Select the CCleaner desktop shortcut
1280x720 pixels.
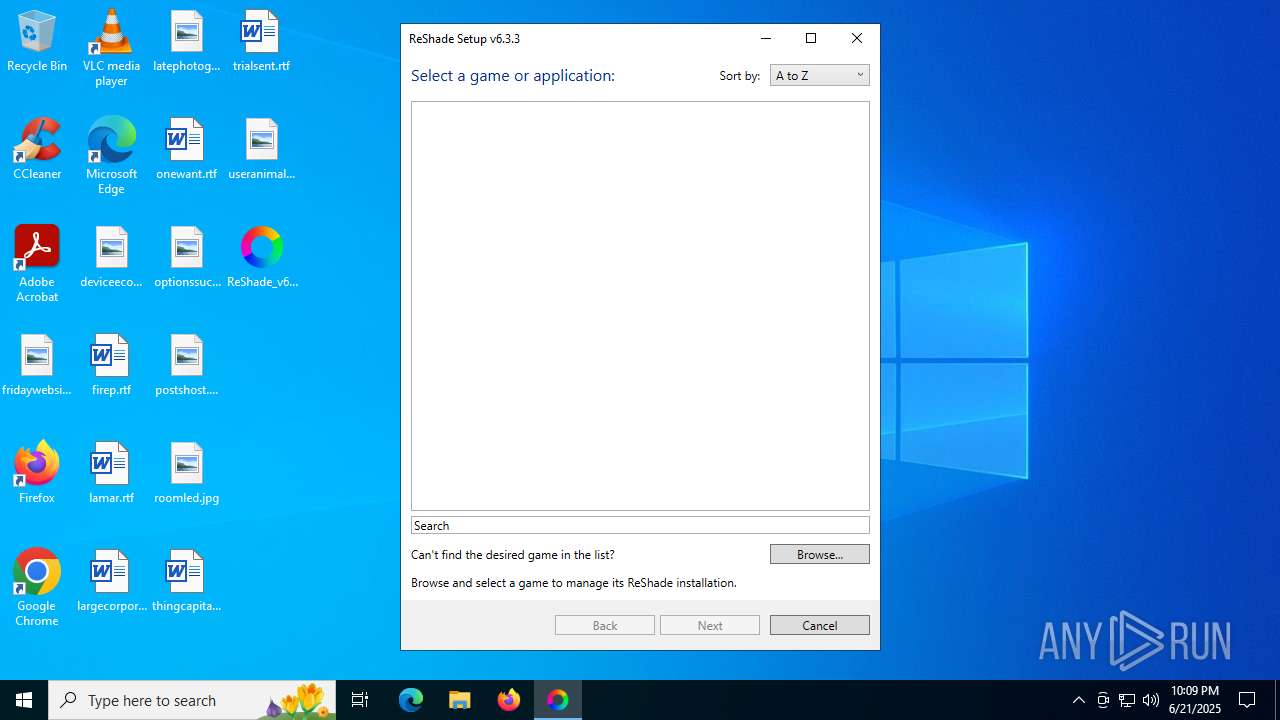click(37, 150)
